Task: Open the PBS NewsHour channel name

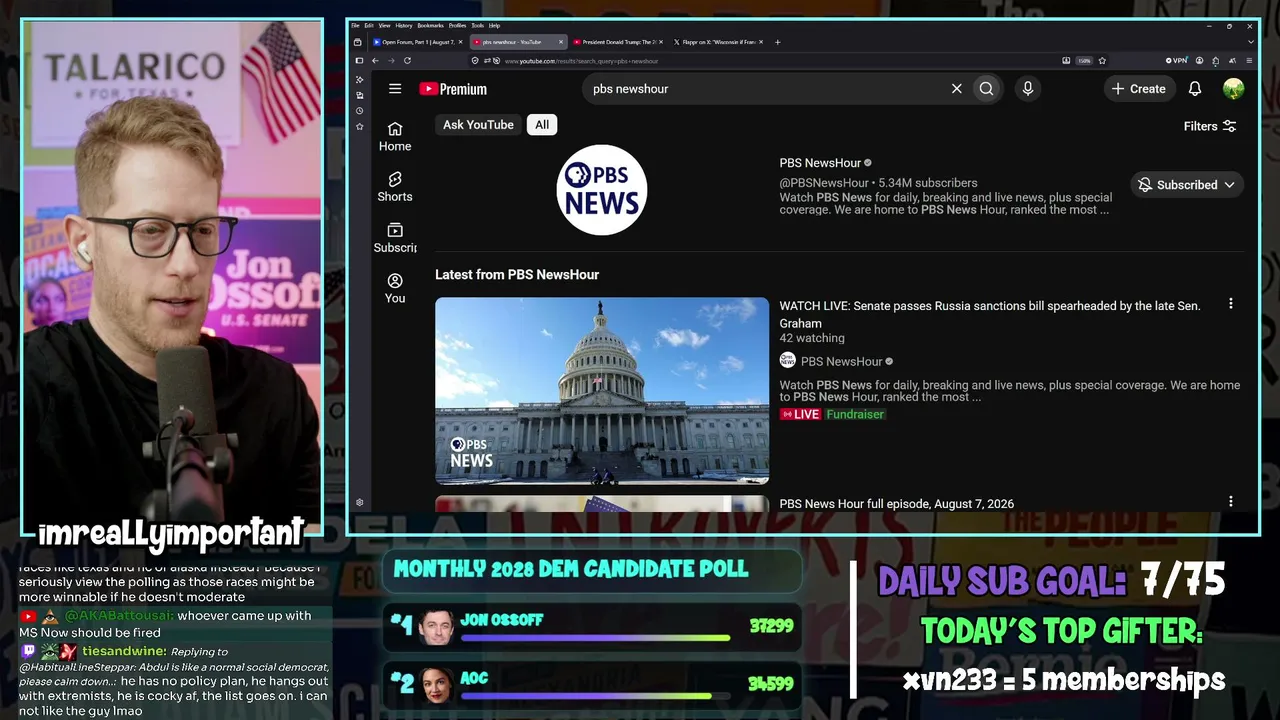Action: 820,163
